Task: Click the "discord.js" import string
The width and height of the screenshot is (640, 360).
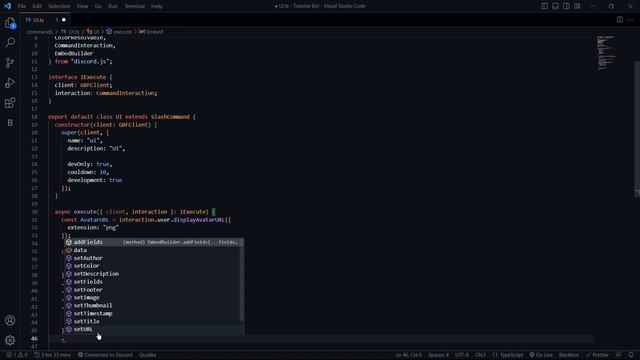Action: pos(90,61)
